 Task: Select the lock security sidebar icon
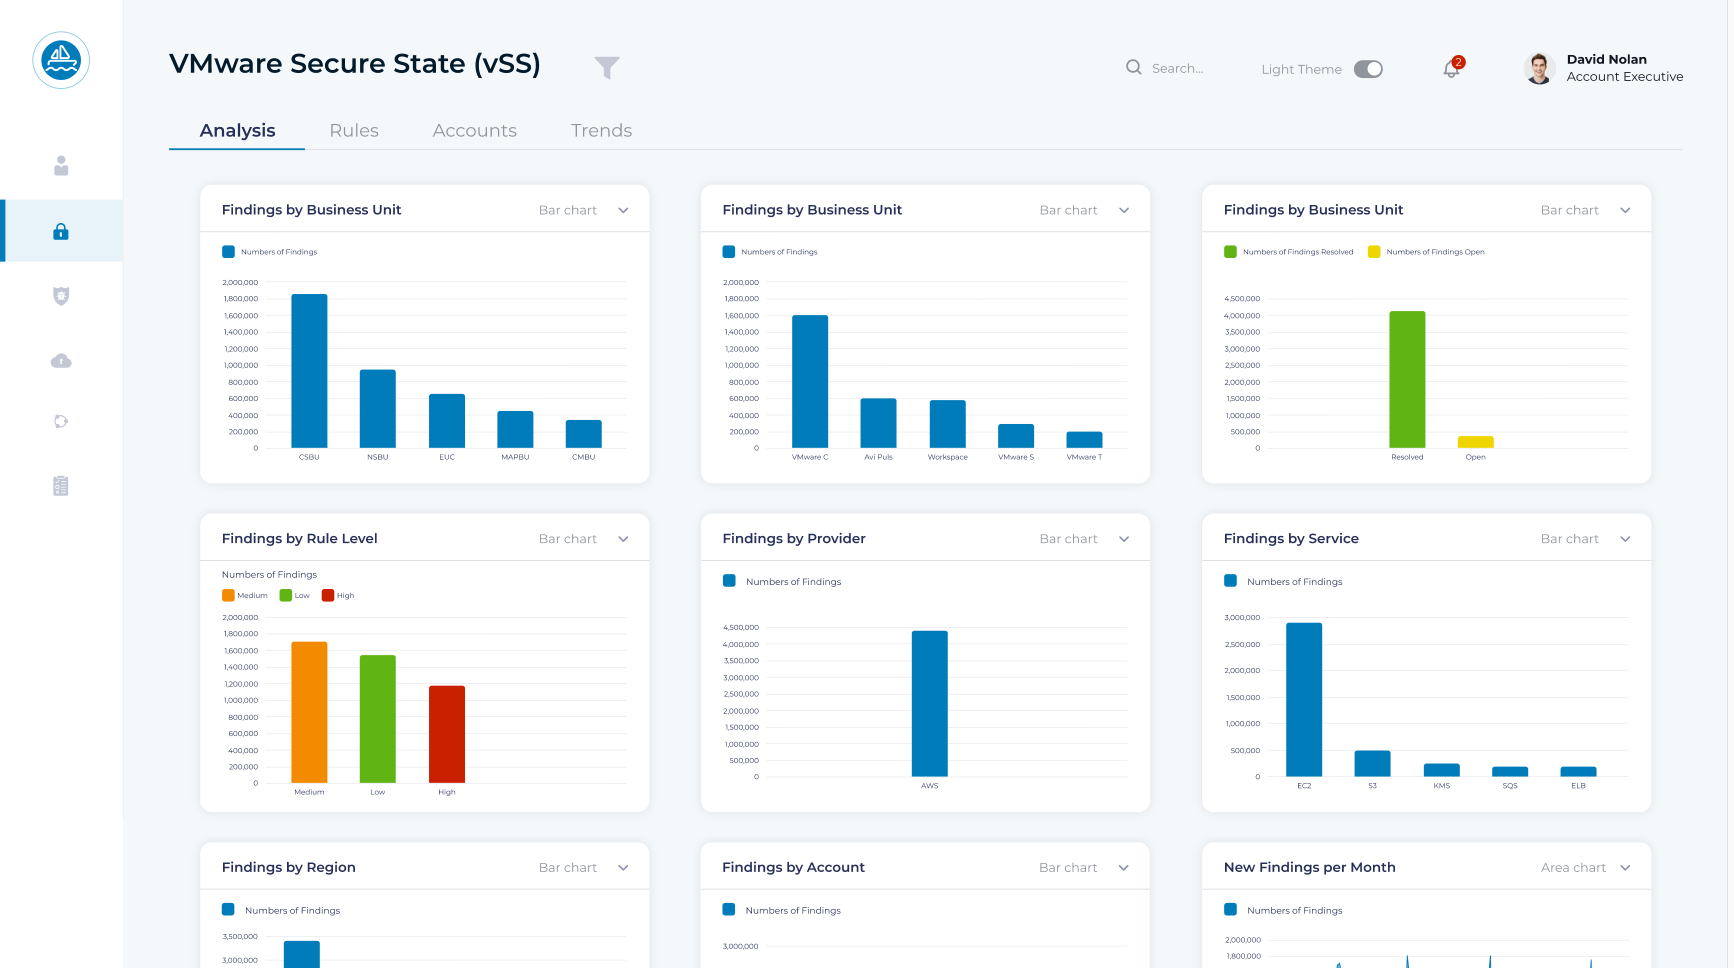point(61,232)
